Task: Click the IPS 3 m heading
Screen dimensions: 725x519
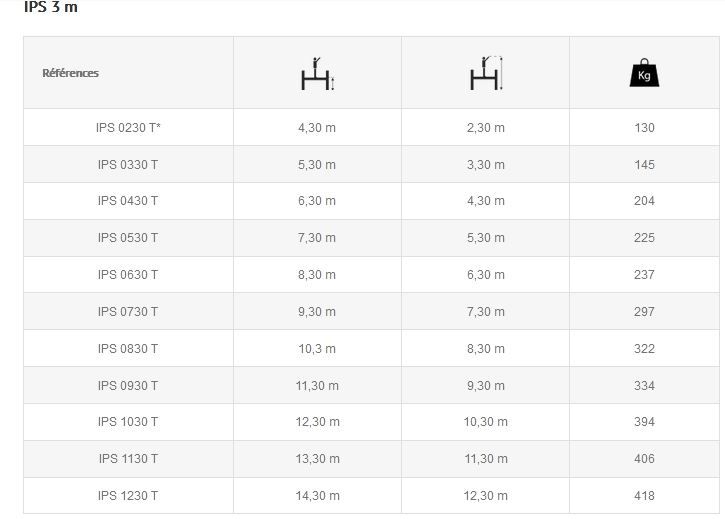Action: coord(50,7)
